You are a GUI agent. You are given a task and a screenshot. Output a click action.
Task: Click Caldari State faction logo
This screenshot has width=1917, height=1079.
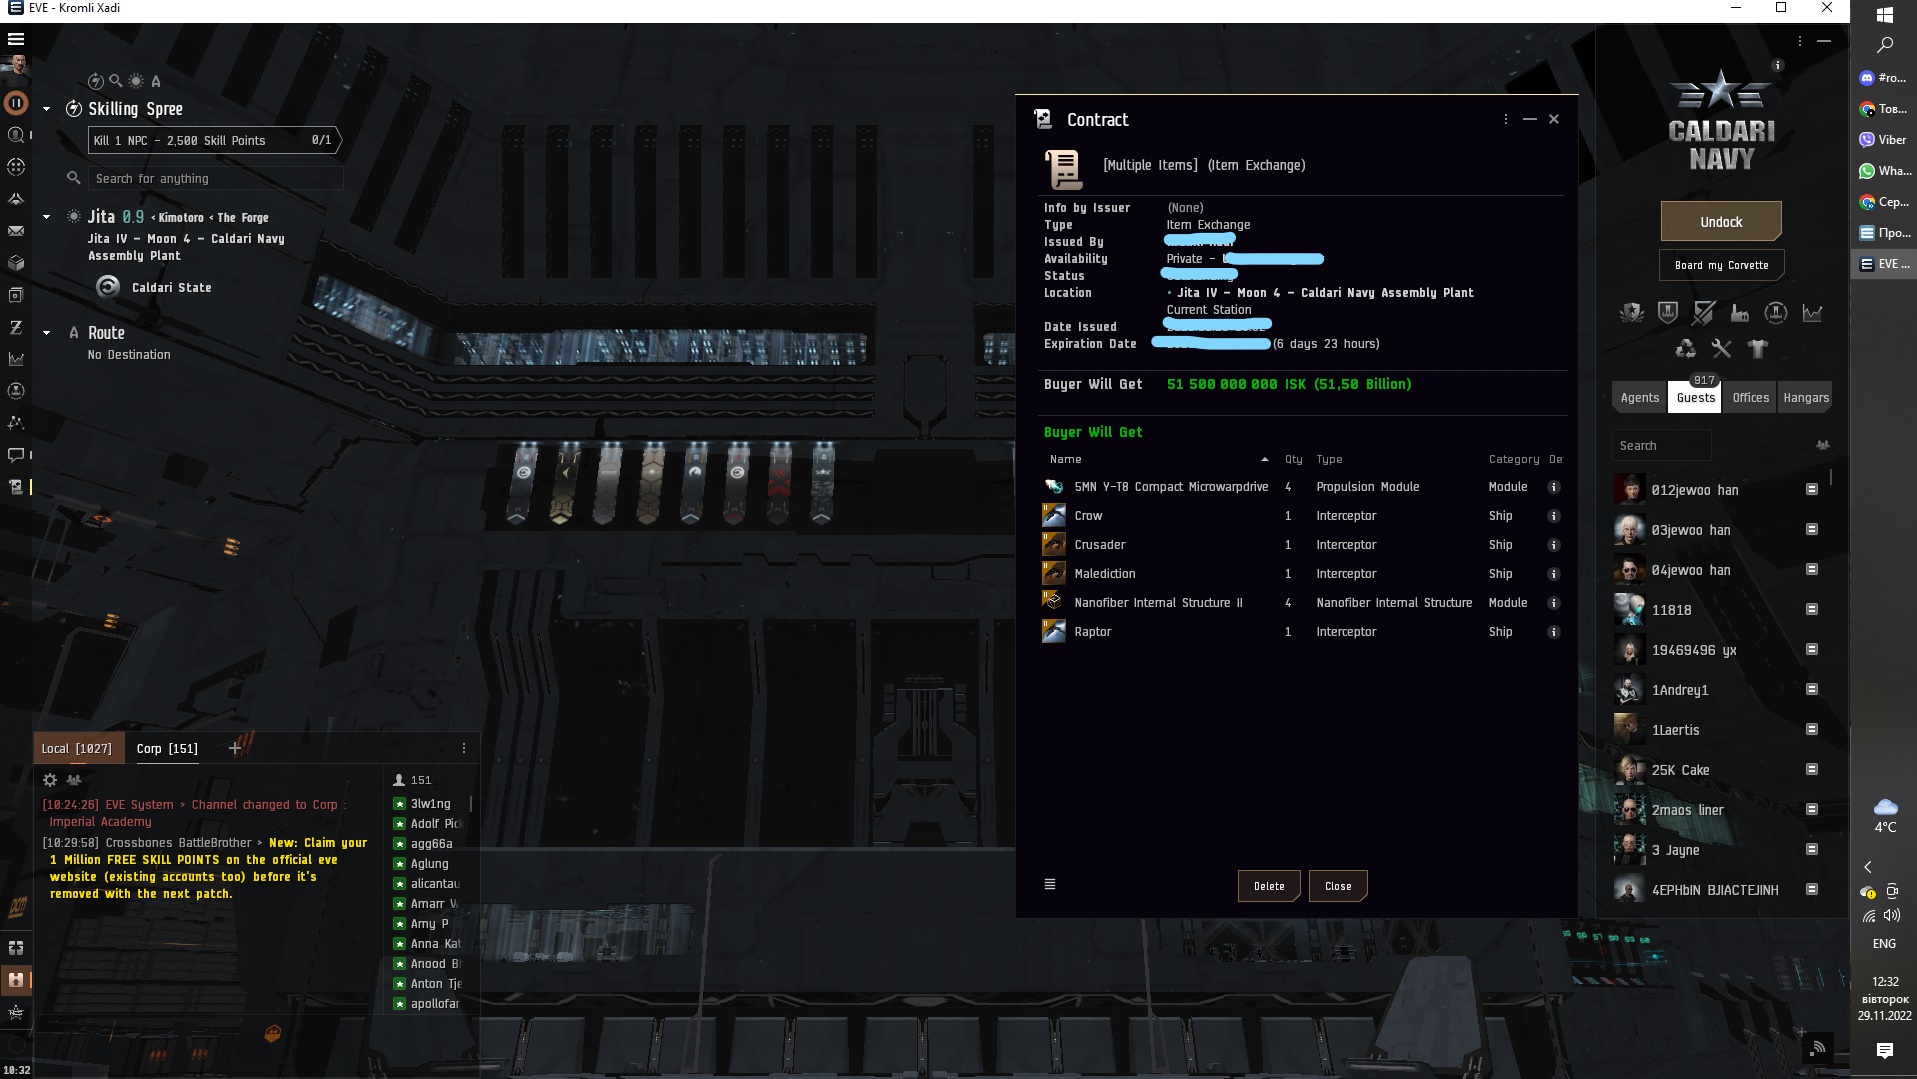coord(108,287)
